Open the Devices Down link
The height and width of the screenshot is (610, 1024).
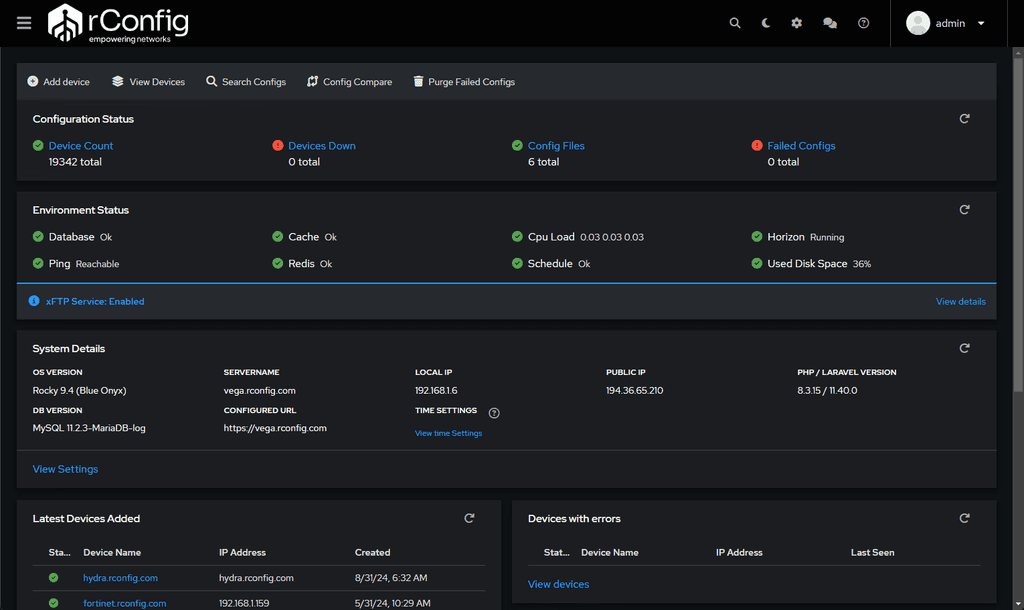coord(321,145)
